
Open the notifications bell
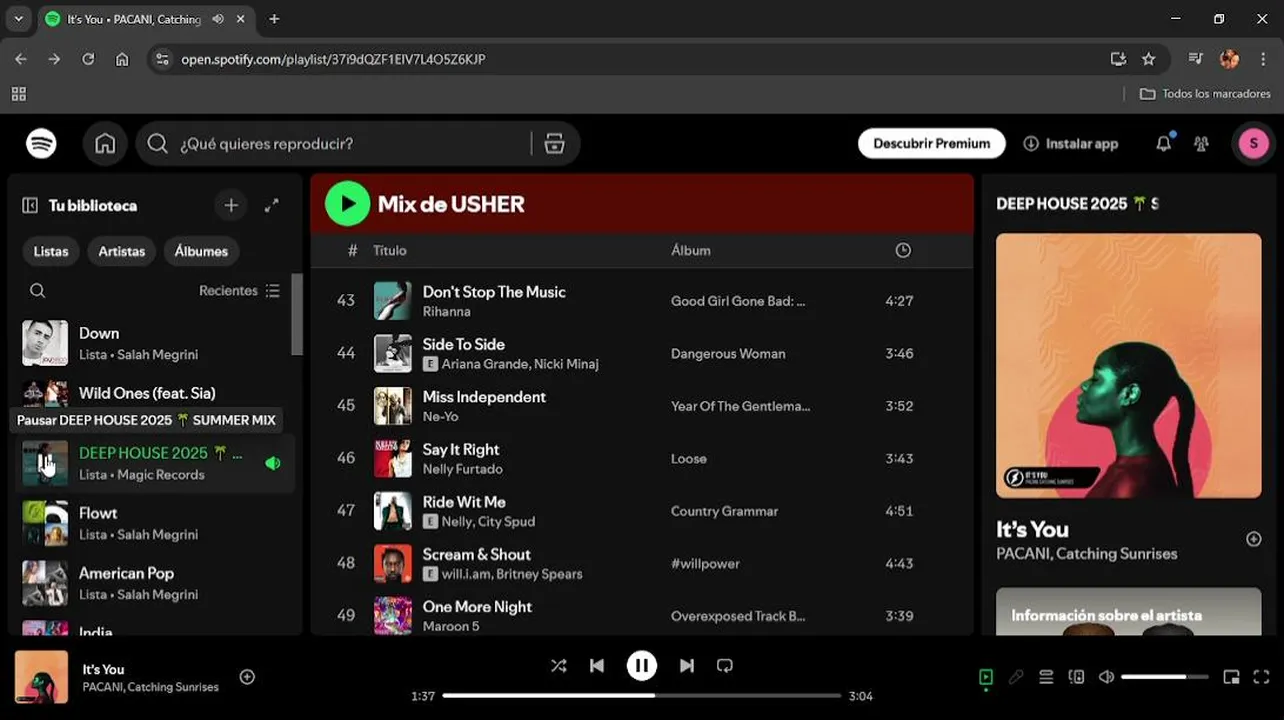(1163, 144)
